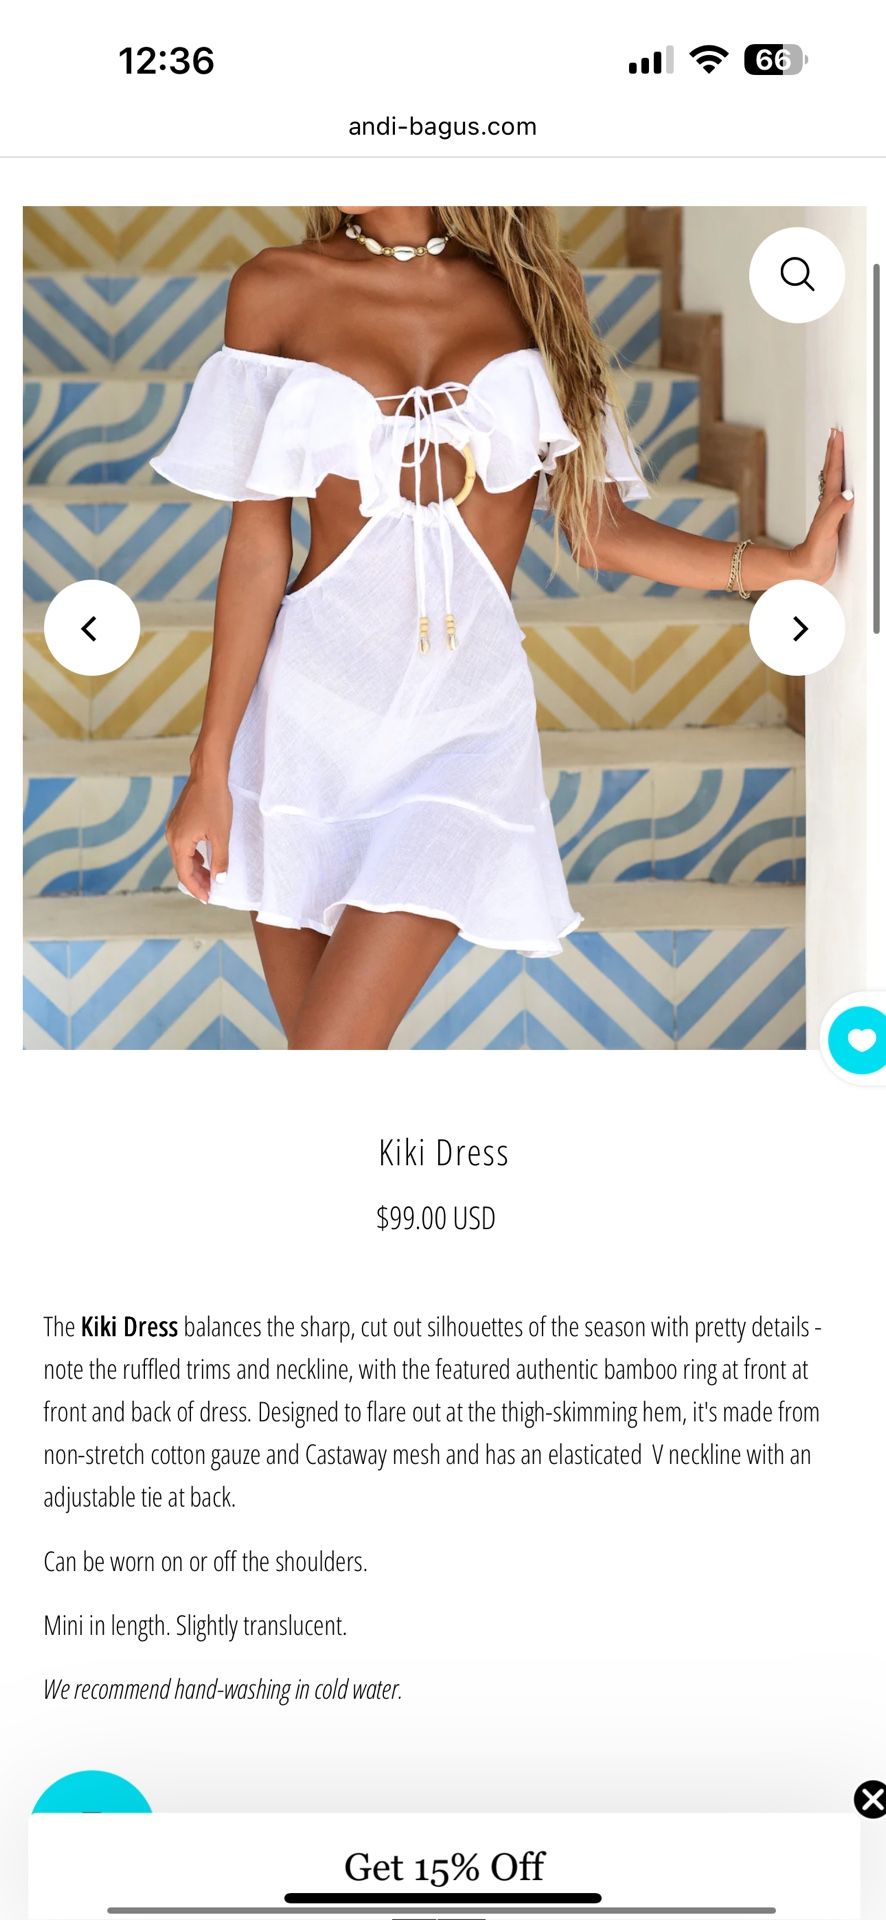Open the Get 15% Off offer banner

[x=444, y=1866]
